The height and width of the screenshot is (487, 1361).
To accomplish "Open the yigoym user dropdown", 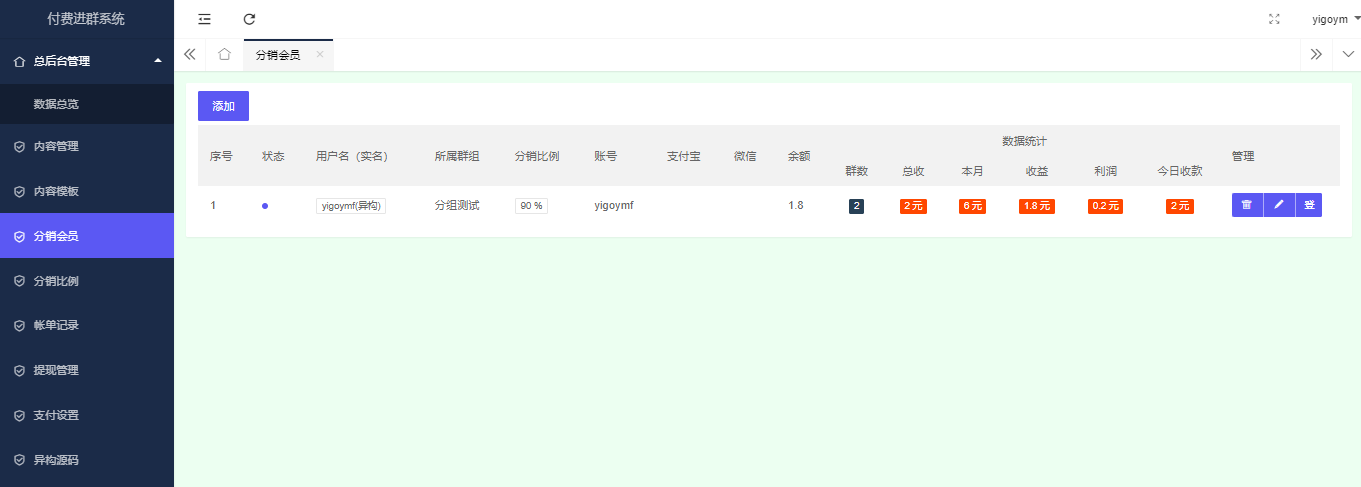I will coord(1336,19).
